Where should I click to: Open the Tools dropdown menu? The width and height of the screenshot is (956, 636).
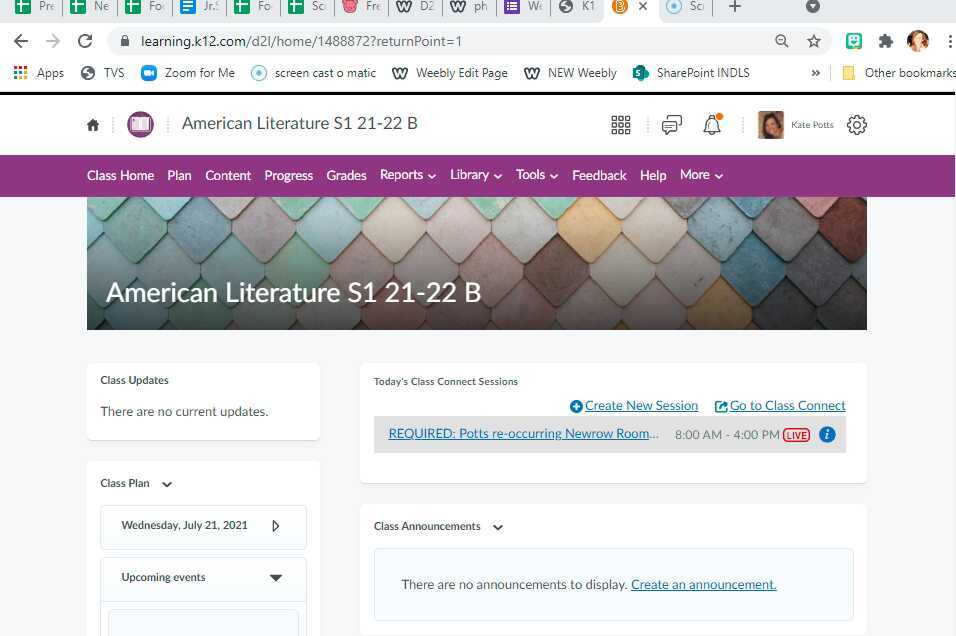point(536,175)
